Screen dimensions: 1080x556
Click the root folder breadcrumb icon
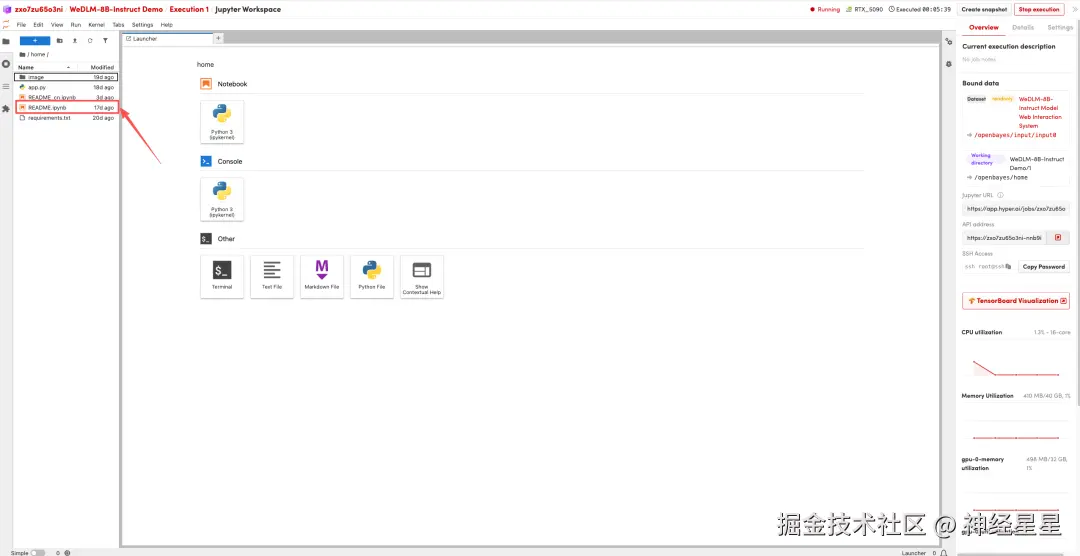(23, 54)
